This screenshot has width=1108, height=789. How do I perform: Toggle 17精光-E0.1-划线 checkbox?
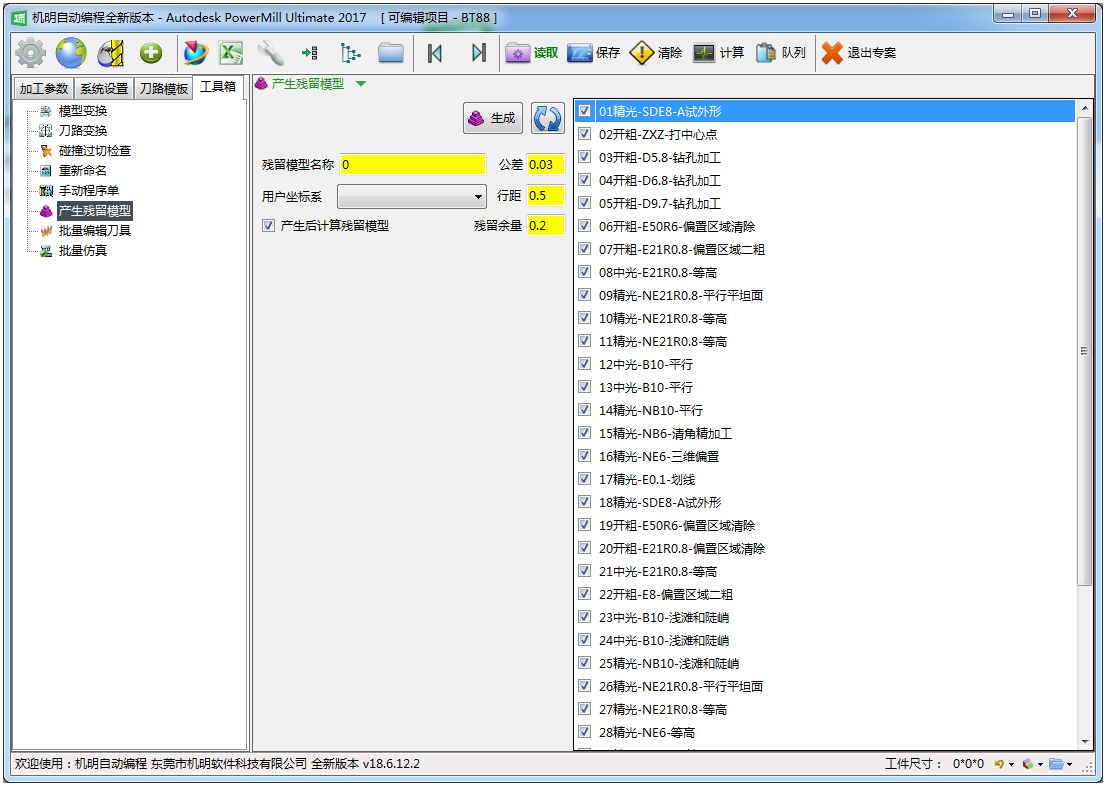tap(584, 479)
